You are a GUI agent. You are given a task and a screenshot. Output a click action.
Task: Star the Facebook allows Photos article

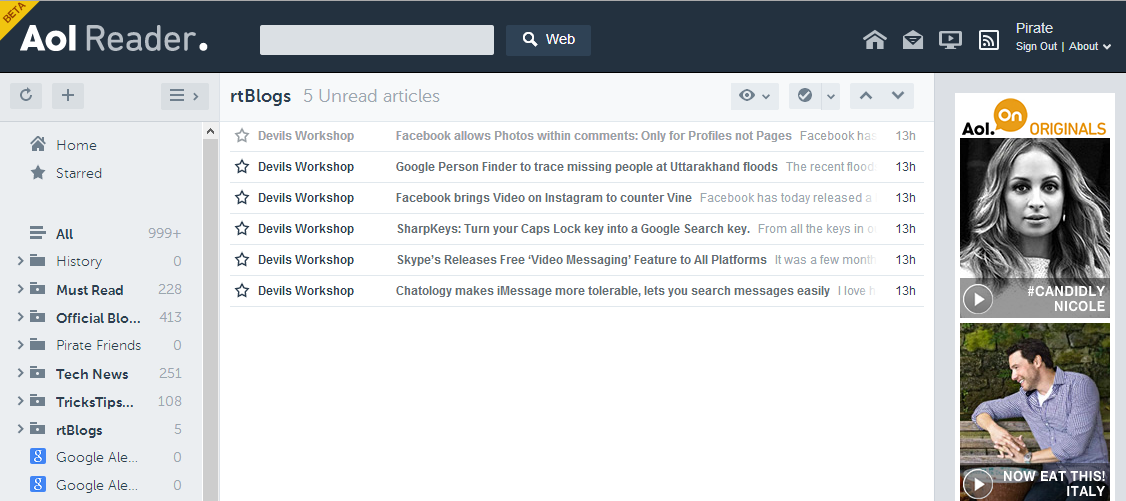click(242, 136)
